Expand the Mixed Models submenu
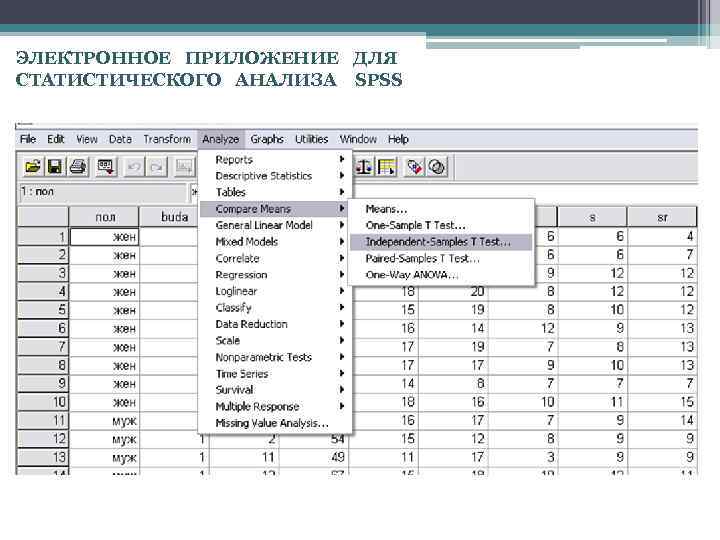 coord(275,242)
